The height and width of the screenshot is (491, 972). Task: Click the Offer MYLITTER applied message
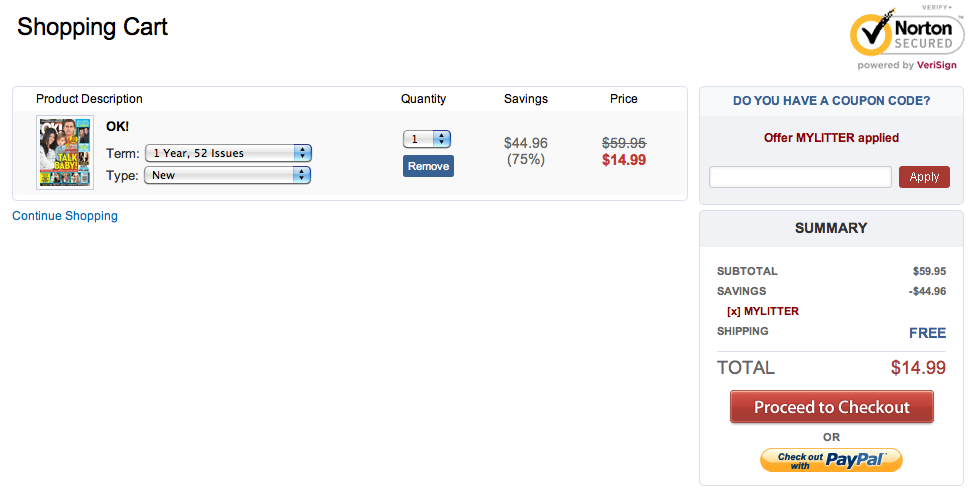click(831, 138)
